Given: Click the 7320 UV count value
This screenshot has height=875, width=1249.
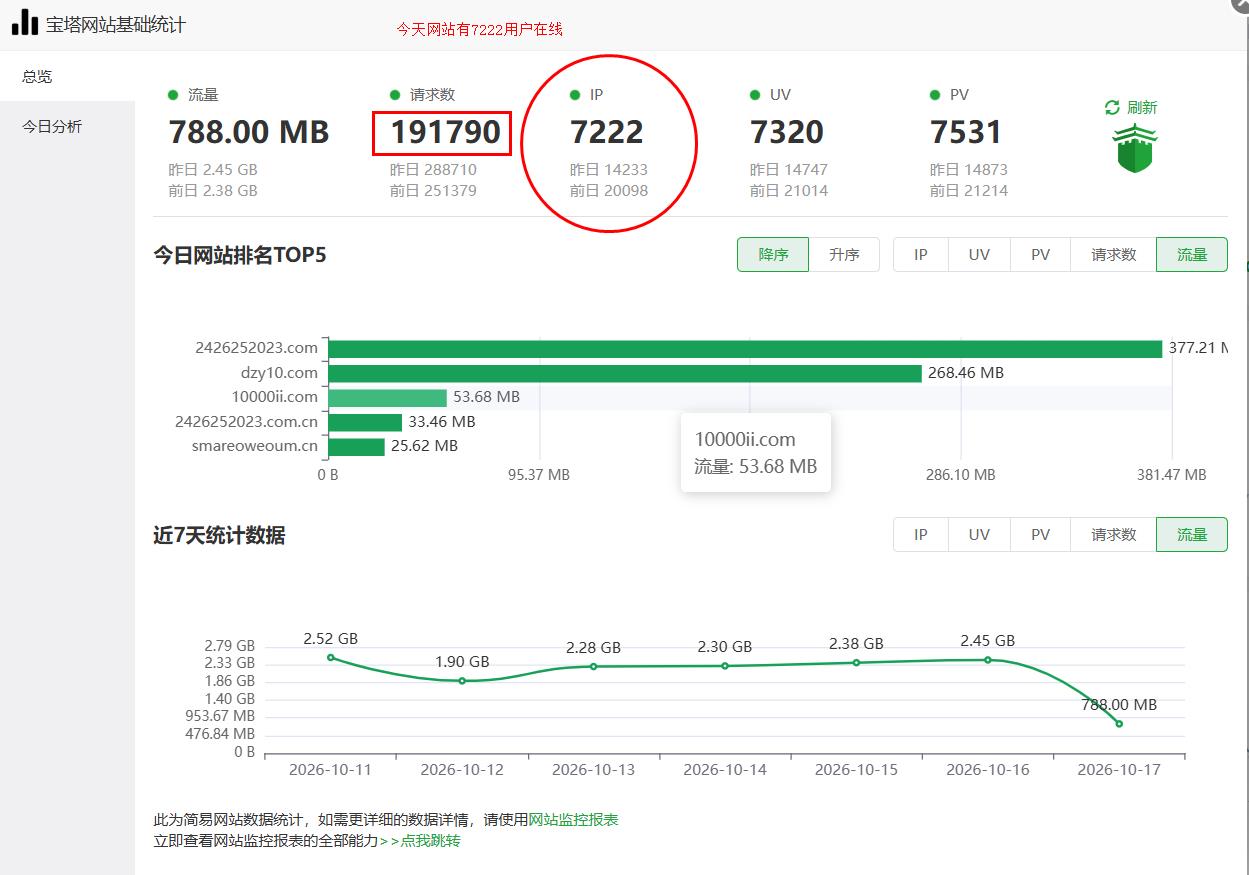Looking at the screenshot, I should tap(787, 132).
